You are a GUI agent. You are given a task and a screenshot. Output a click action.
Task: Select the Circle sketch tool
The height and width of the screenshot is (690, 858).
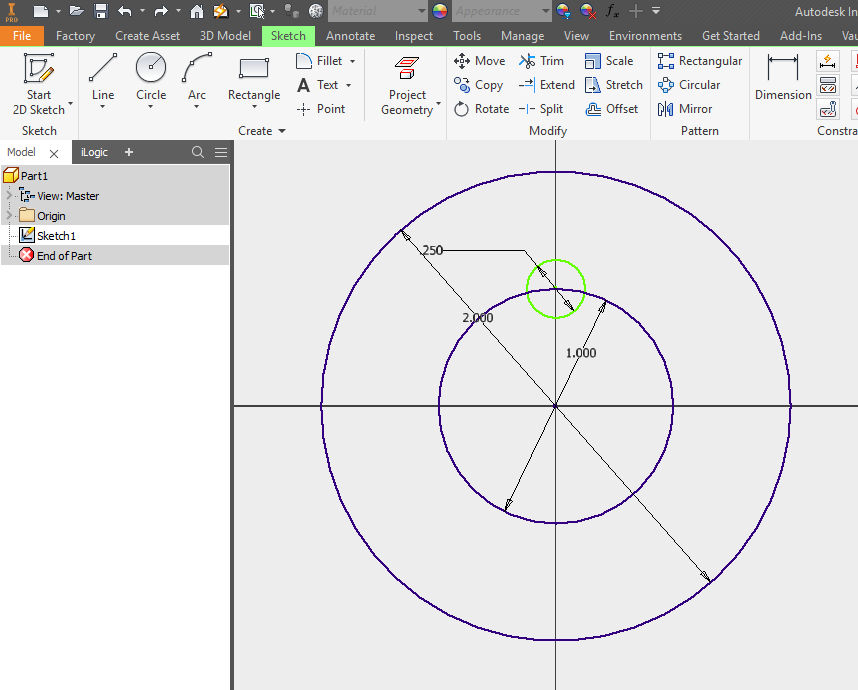[x=151, y=77]
